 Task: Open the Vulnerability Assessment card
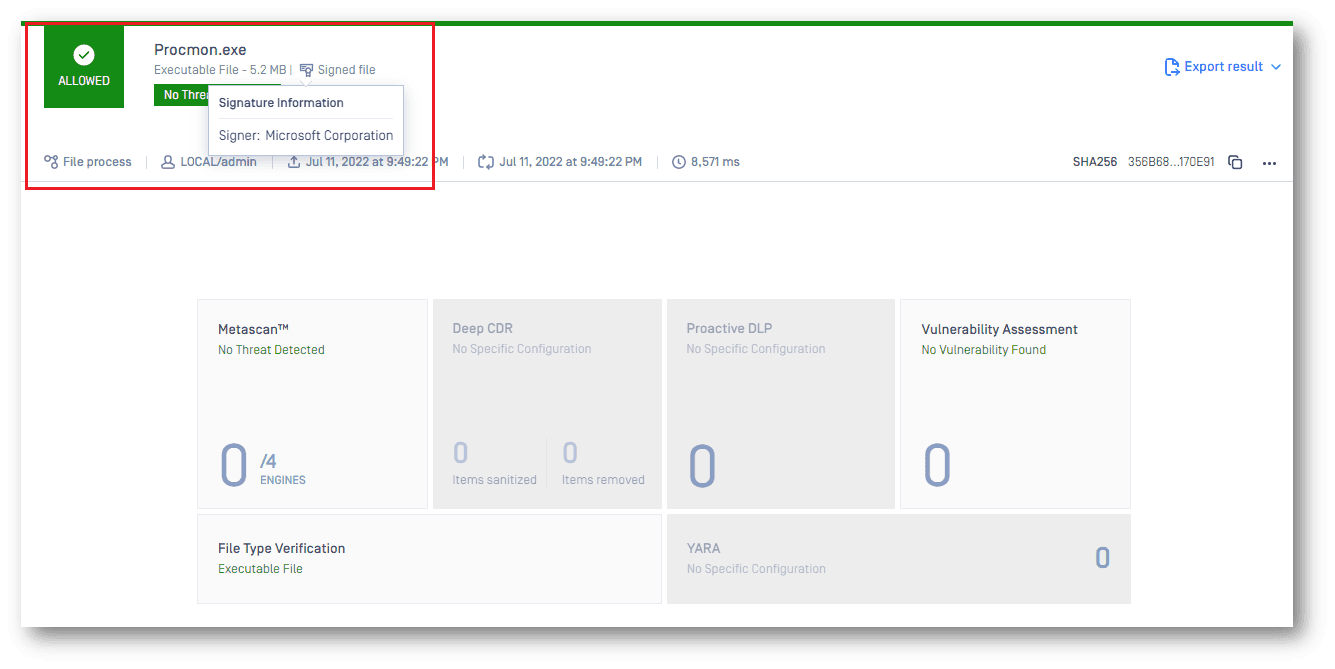point(1015,404)
